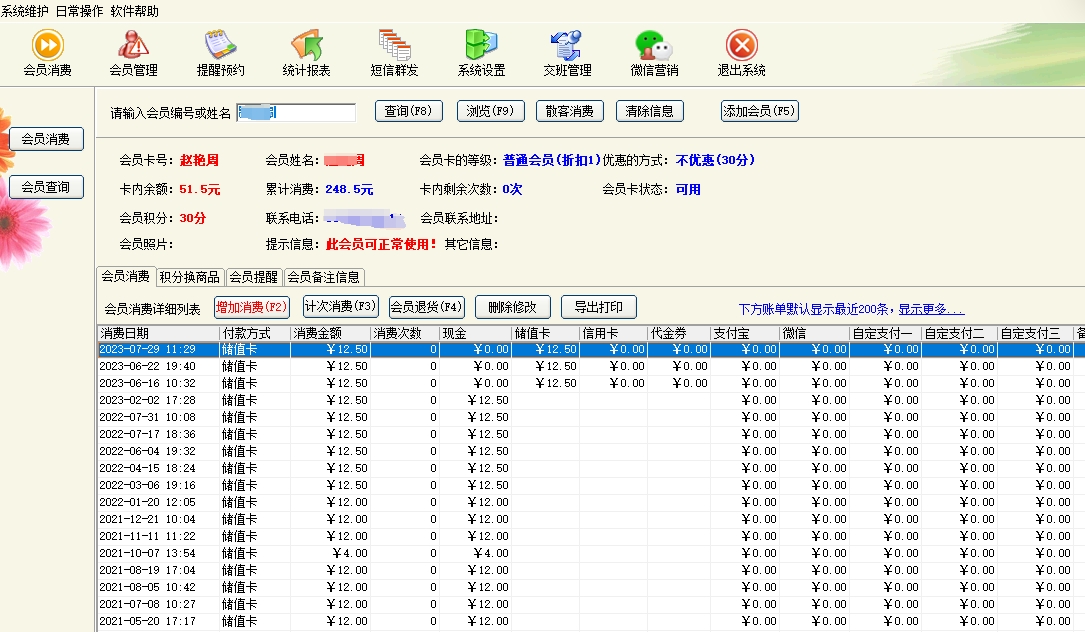This screenshot has height=632, width=1085.
Task: Click the 短信群发 toolbar icon
Action: 394,46
